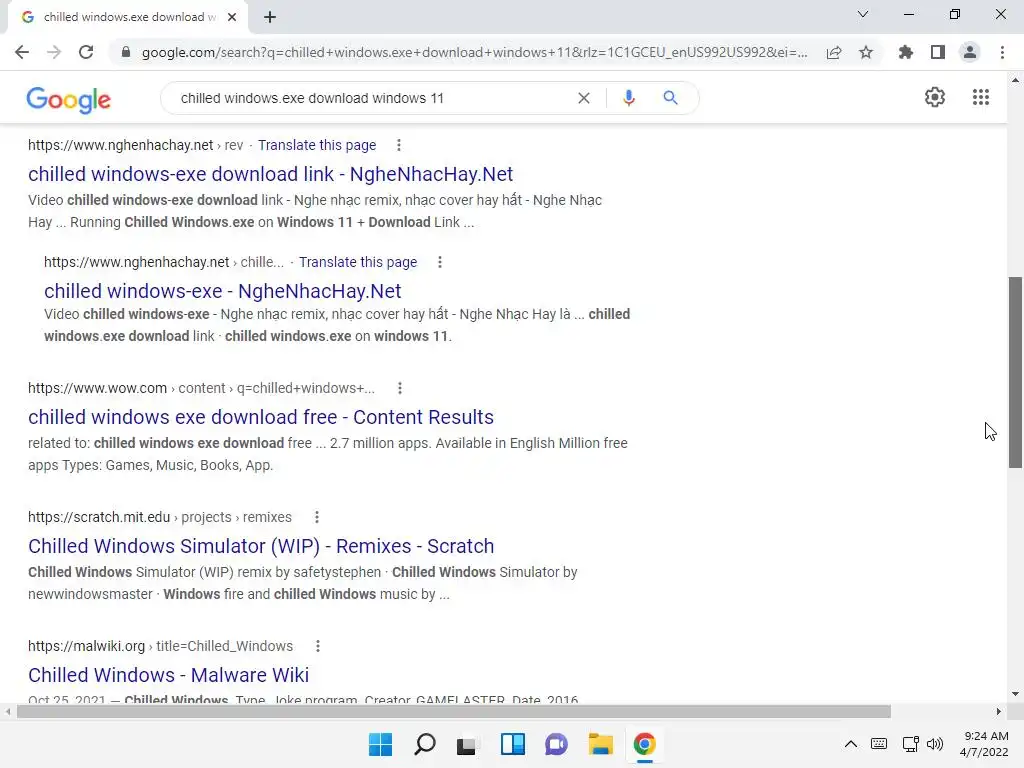The height and width of the screenshot is (768, 1024).
Task: Translate the nghenhachay.net rev result
Action: coord(317,145)
